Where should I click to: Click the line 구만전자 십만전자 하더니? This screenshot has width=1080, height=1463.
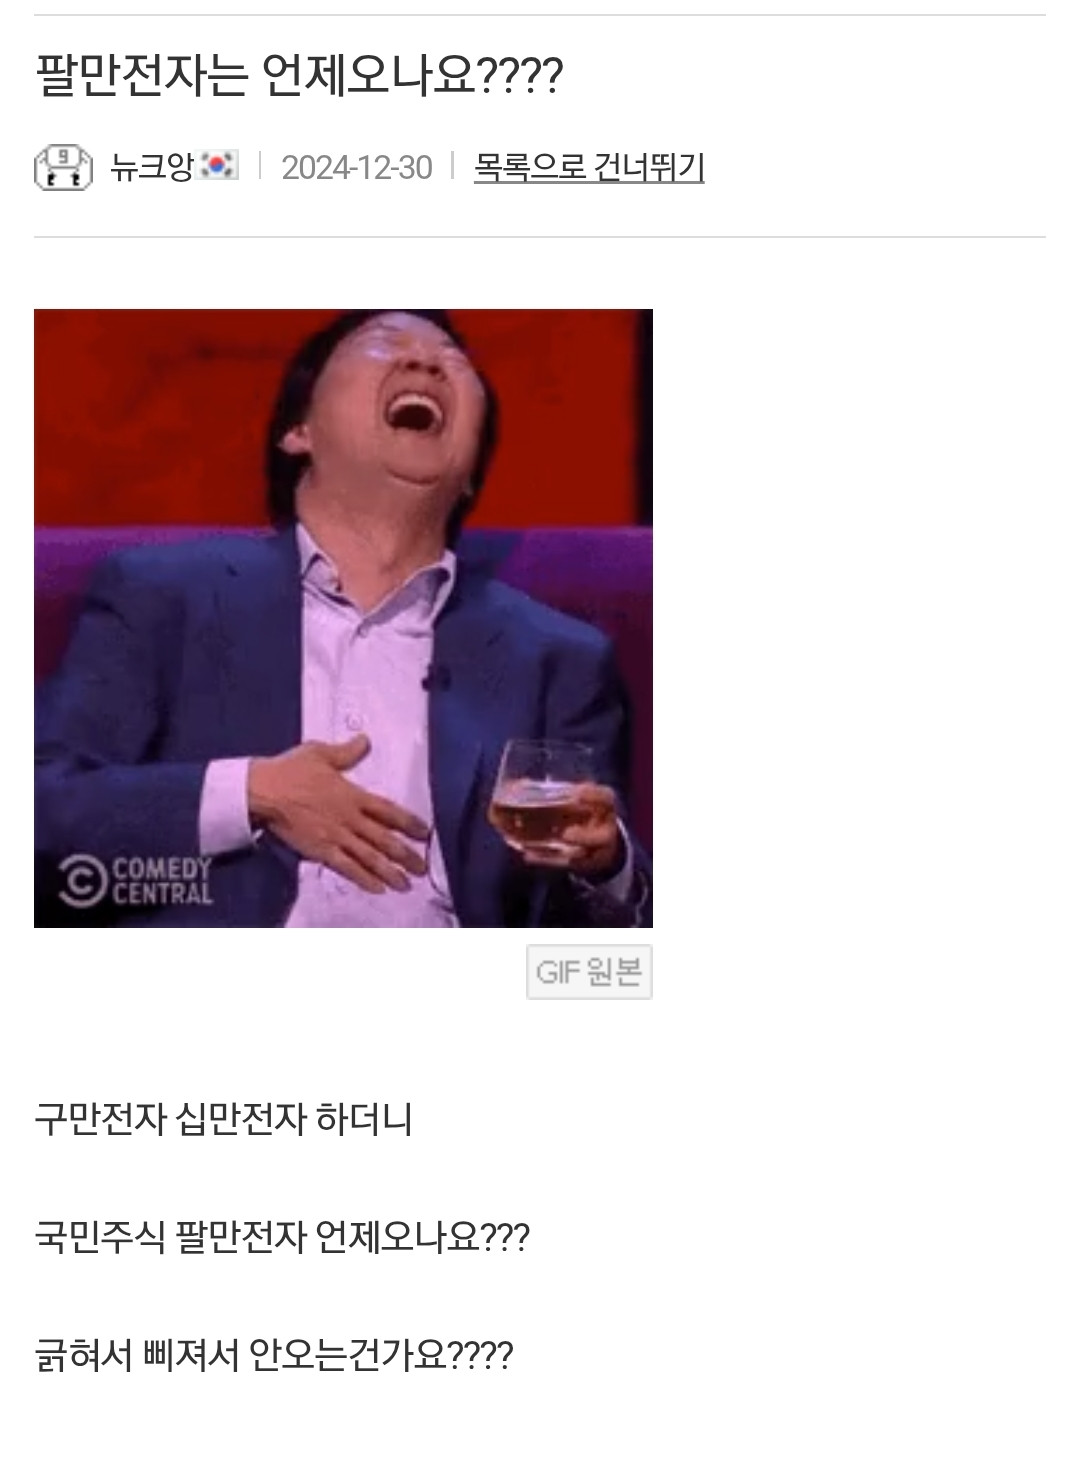pyautogui.click(x=223, y=1118)
